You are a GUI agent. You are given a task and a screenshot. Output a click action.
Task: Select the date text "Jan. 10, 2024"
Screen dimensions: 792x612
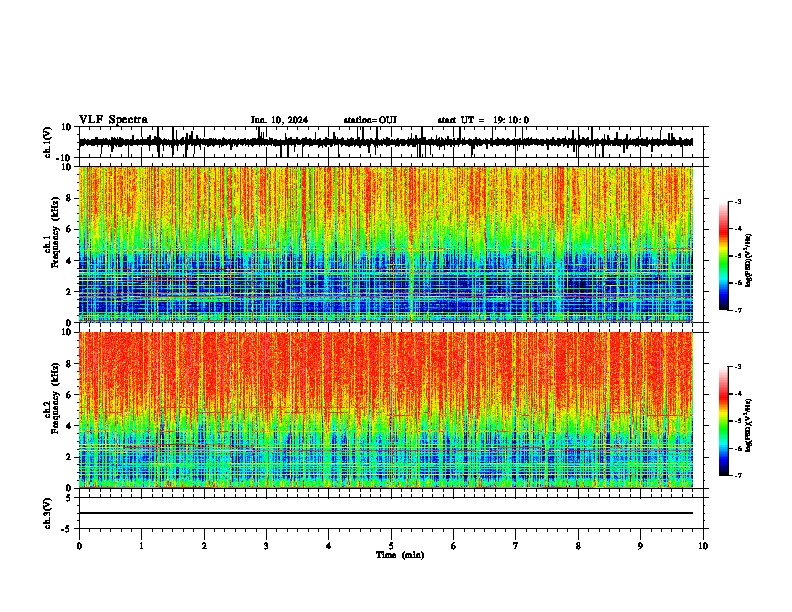pyautogui.click(x=279, y=120)
